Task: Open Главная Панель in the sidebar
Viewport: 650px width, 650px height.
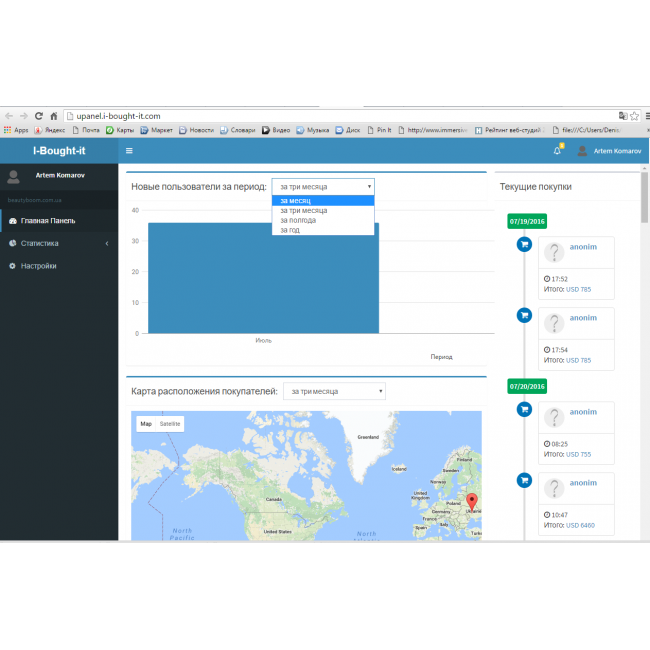Action: [48, 220]
